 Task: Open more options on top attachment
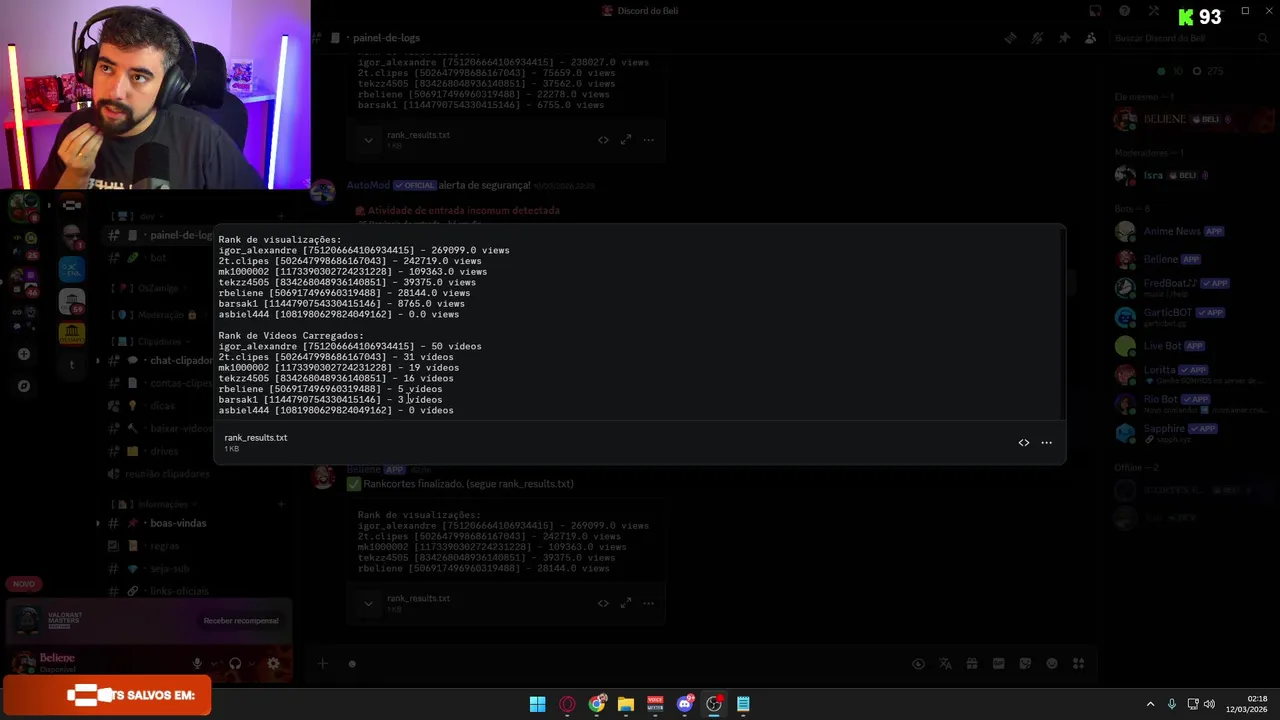[x=648, y=140]
